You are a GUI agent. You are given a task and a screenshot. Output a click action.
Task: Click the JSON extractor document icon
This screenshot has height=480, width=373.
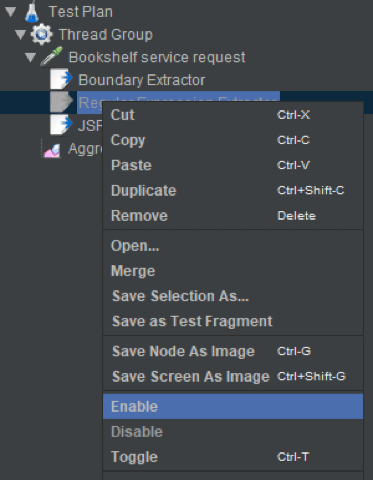pos(61,125)
